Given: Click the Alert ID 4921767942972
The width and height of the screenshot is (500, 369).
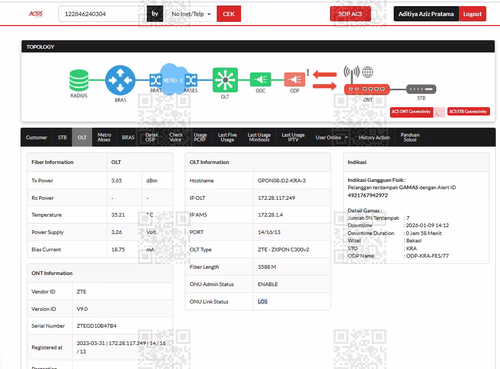Looking at the screenshot, I should (x=368, y=195).
